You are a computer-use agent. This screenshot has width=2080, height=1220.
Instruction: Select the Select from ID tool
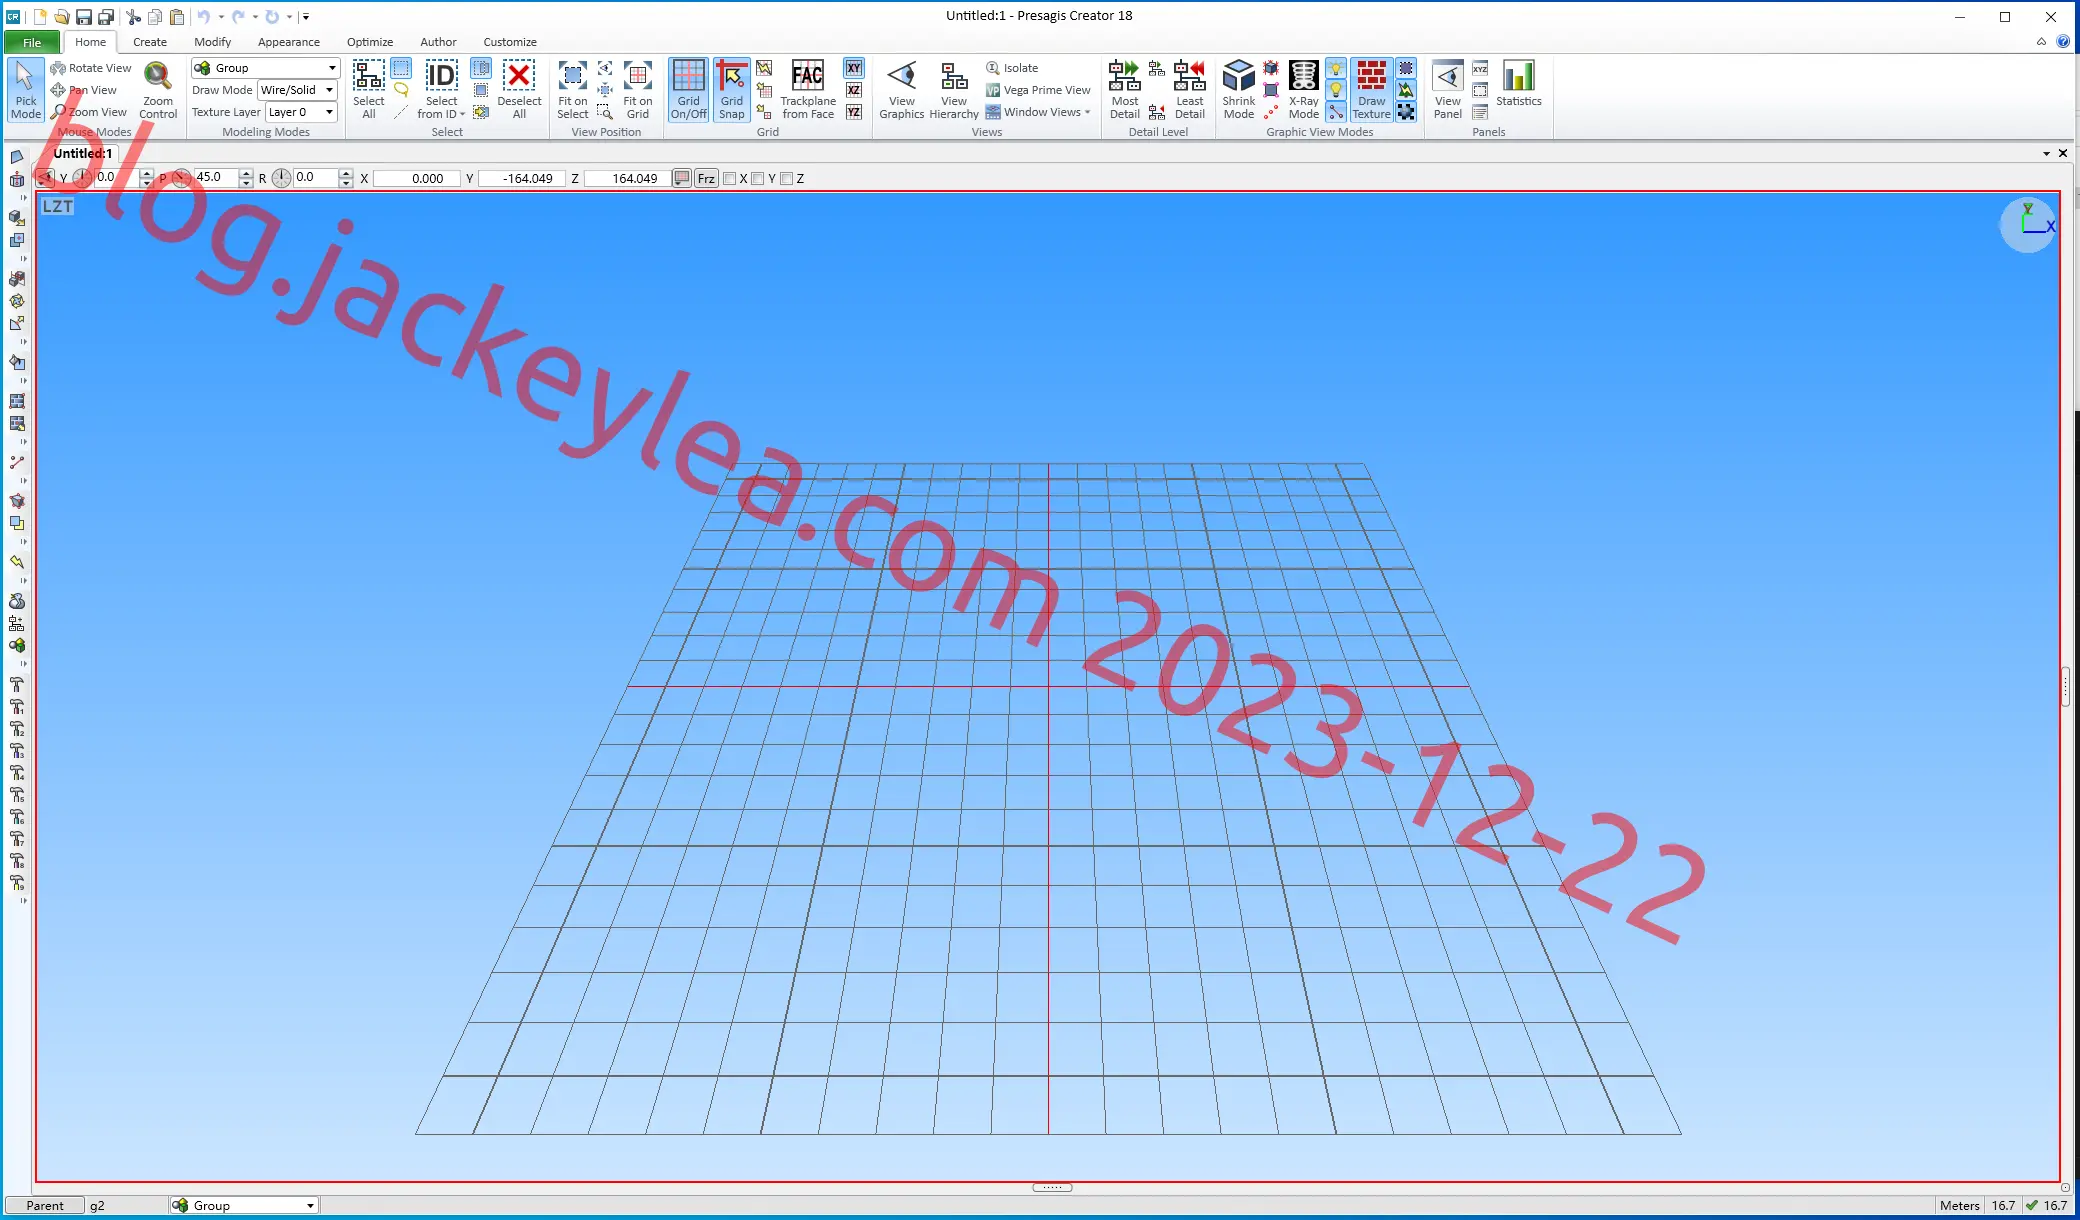(441, 90)
